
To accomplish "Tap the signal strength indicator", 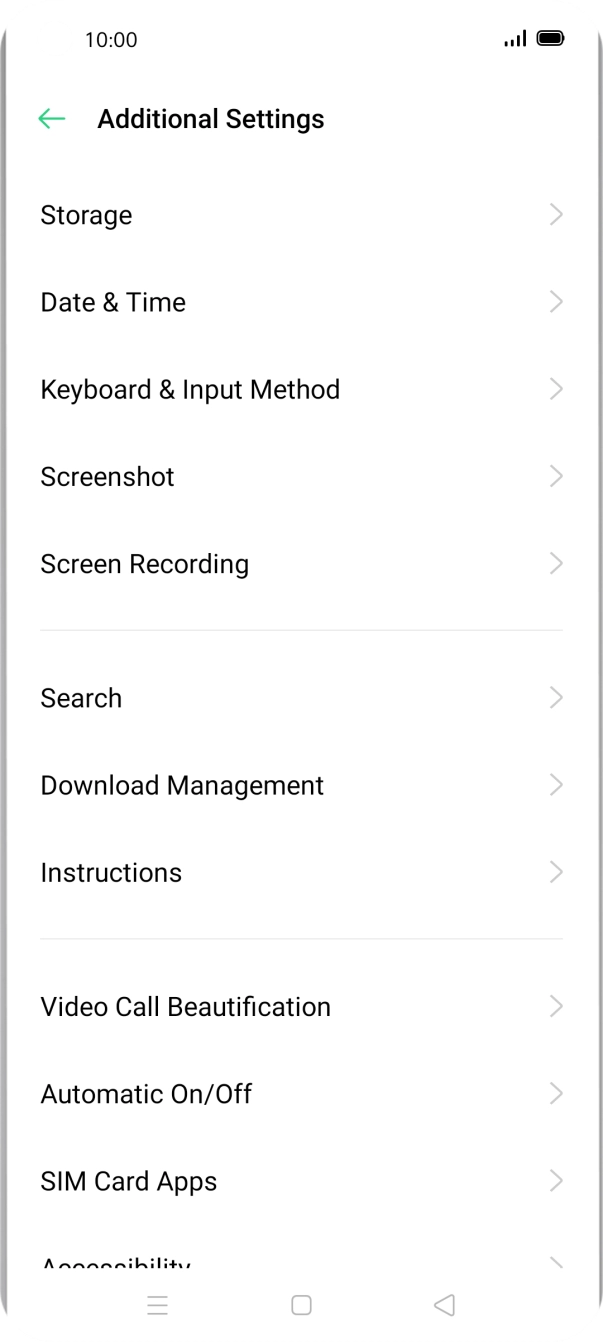I will (515, 39).
